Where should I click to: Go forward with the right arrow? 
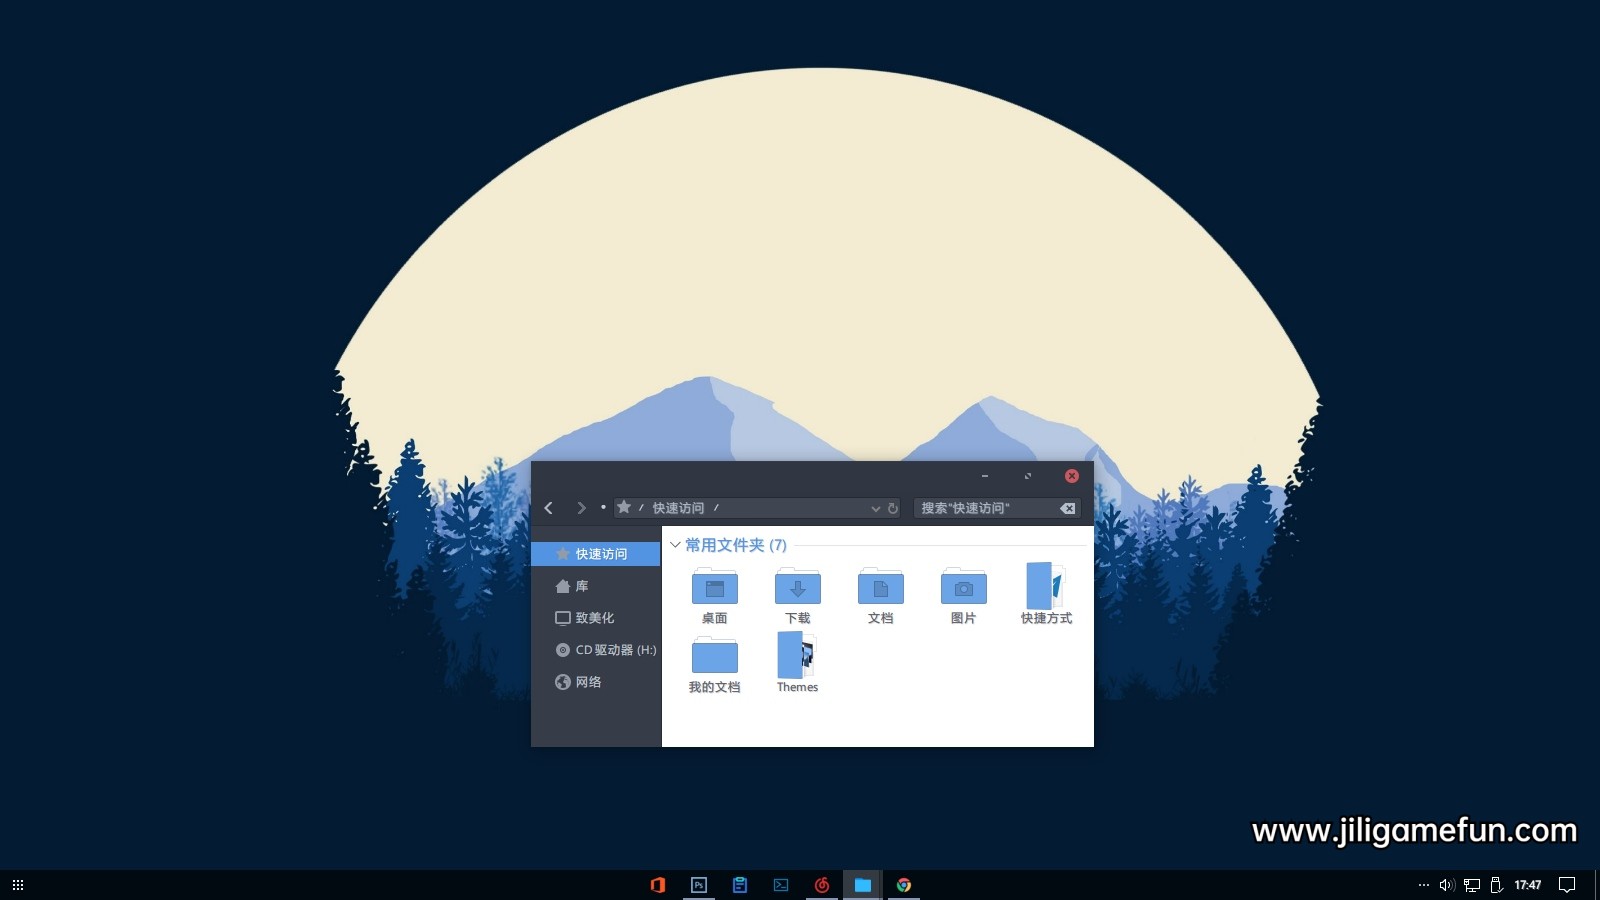pos(581,508)
